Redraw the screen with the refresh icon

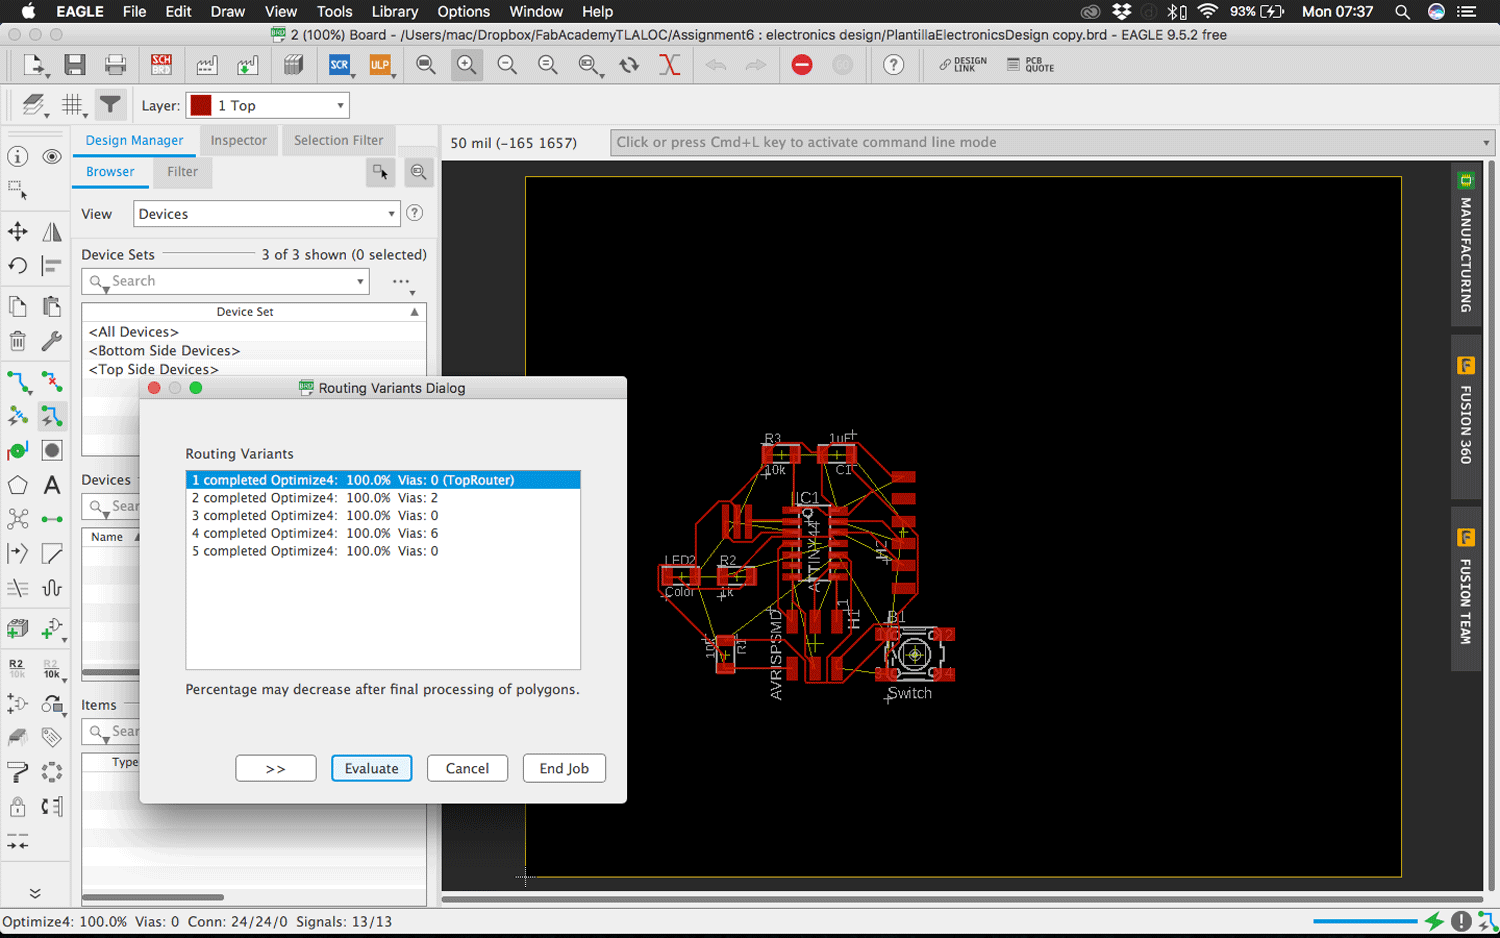(629, 66)
